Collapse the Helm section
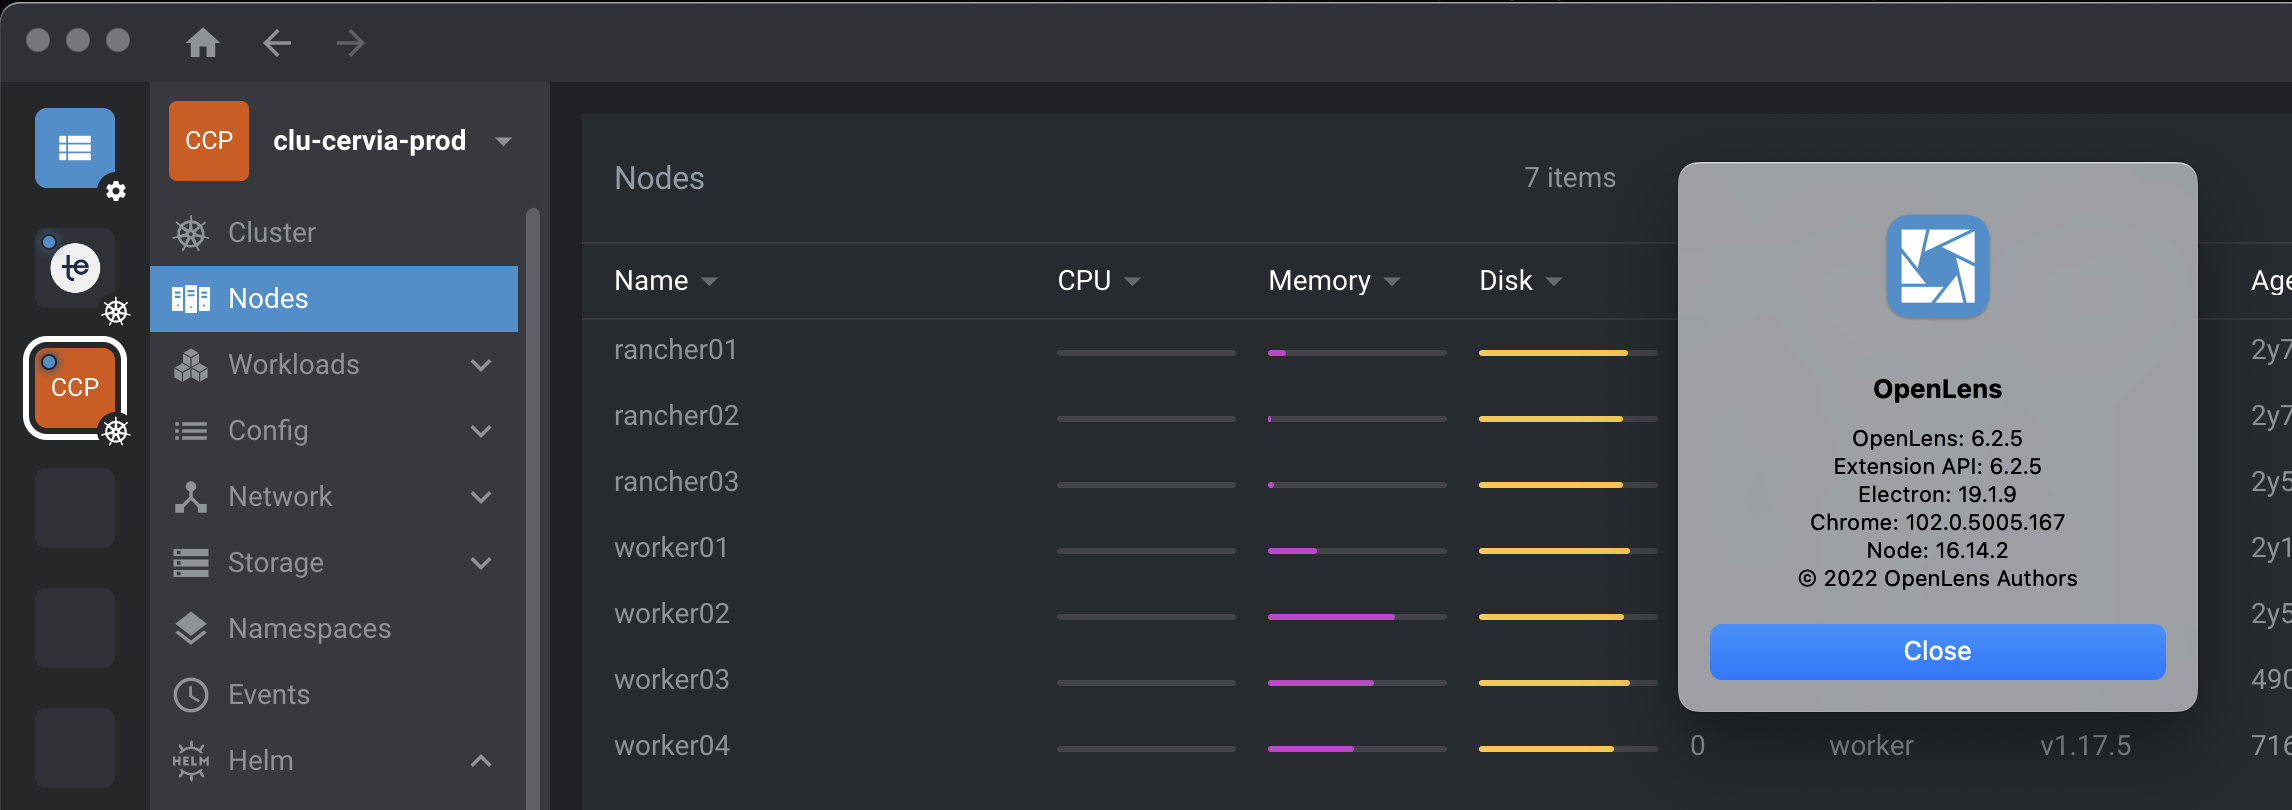 tap(482, 760)
